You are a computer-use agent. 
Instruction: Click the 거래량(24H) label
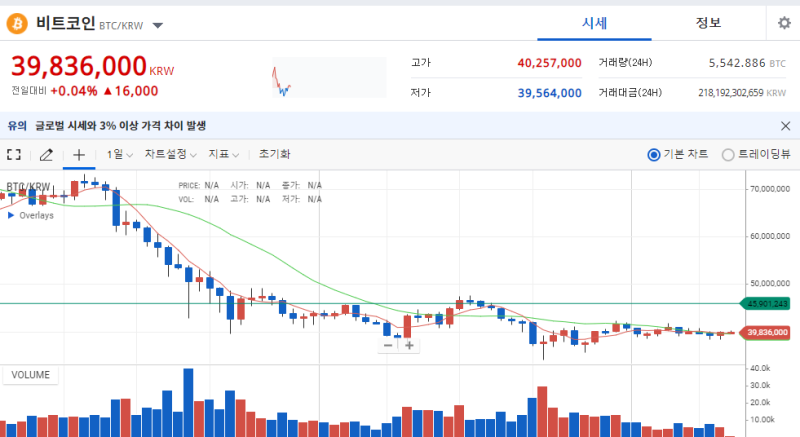(x=625, y=63)
